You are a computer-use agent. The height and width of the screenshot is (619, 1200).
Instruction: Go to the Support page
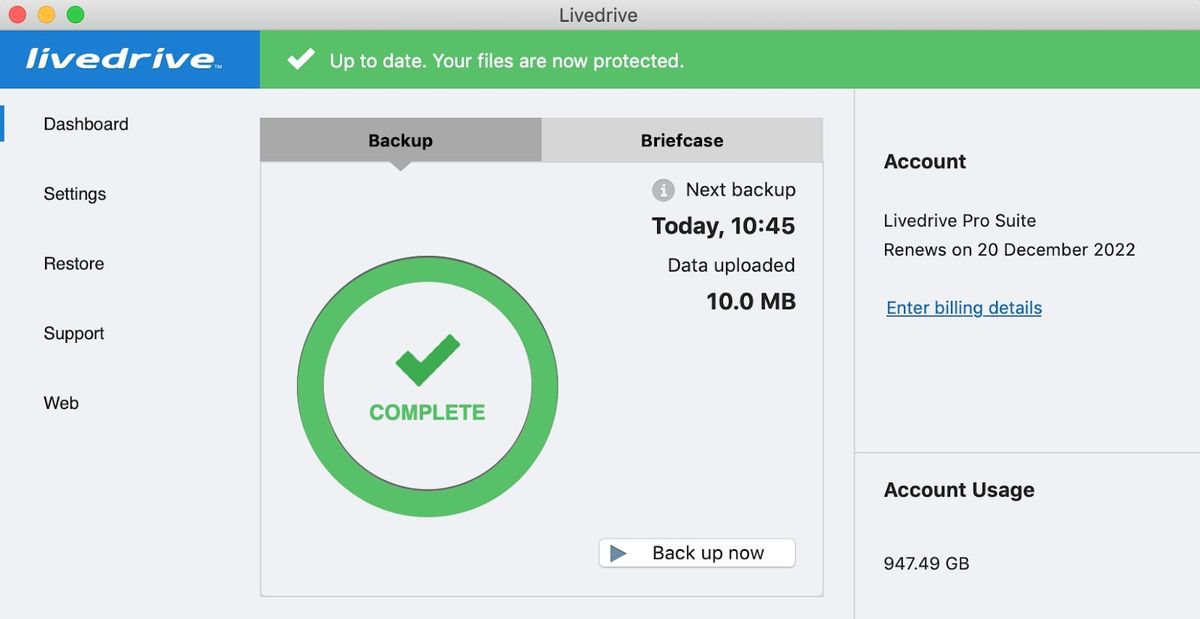pyautogui.click(x=73, y=333)
